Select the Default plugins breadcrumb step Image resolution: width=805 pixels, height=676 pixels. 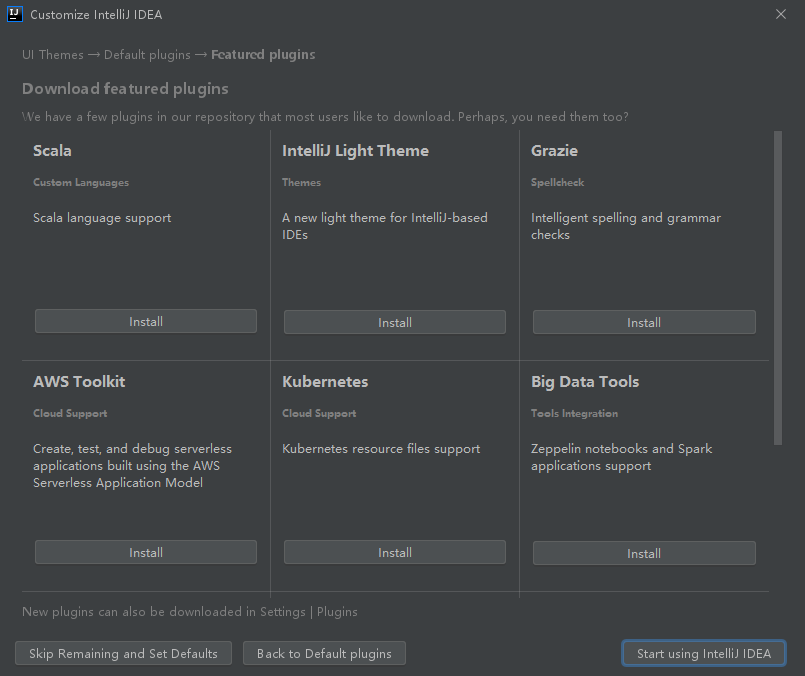(147, 55)
